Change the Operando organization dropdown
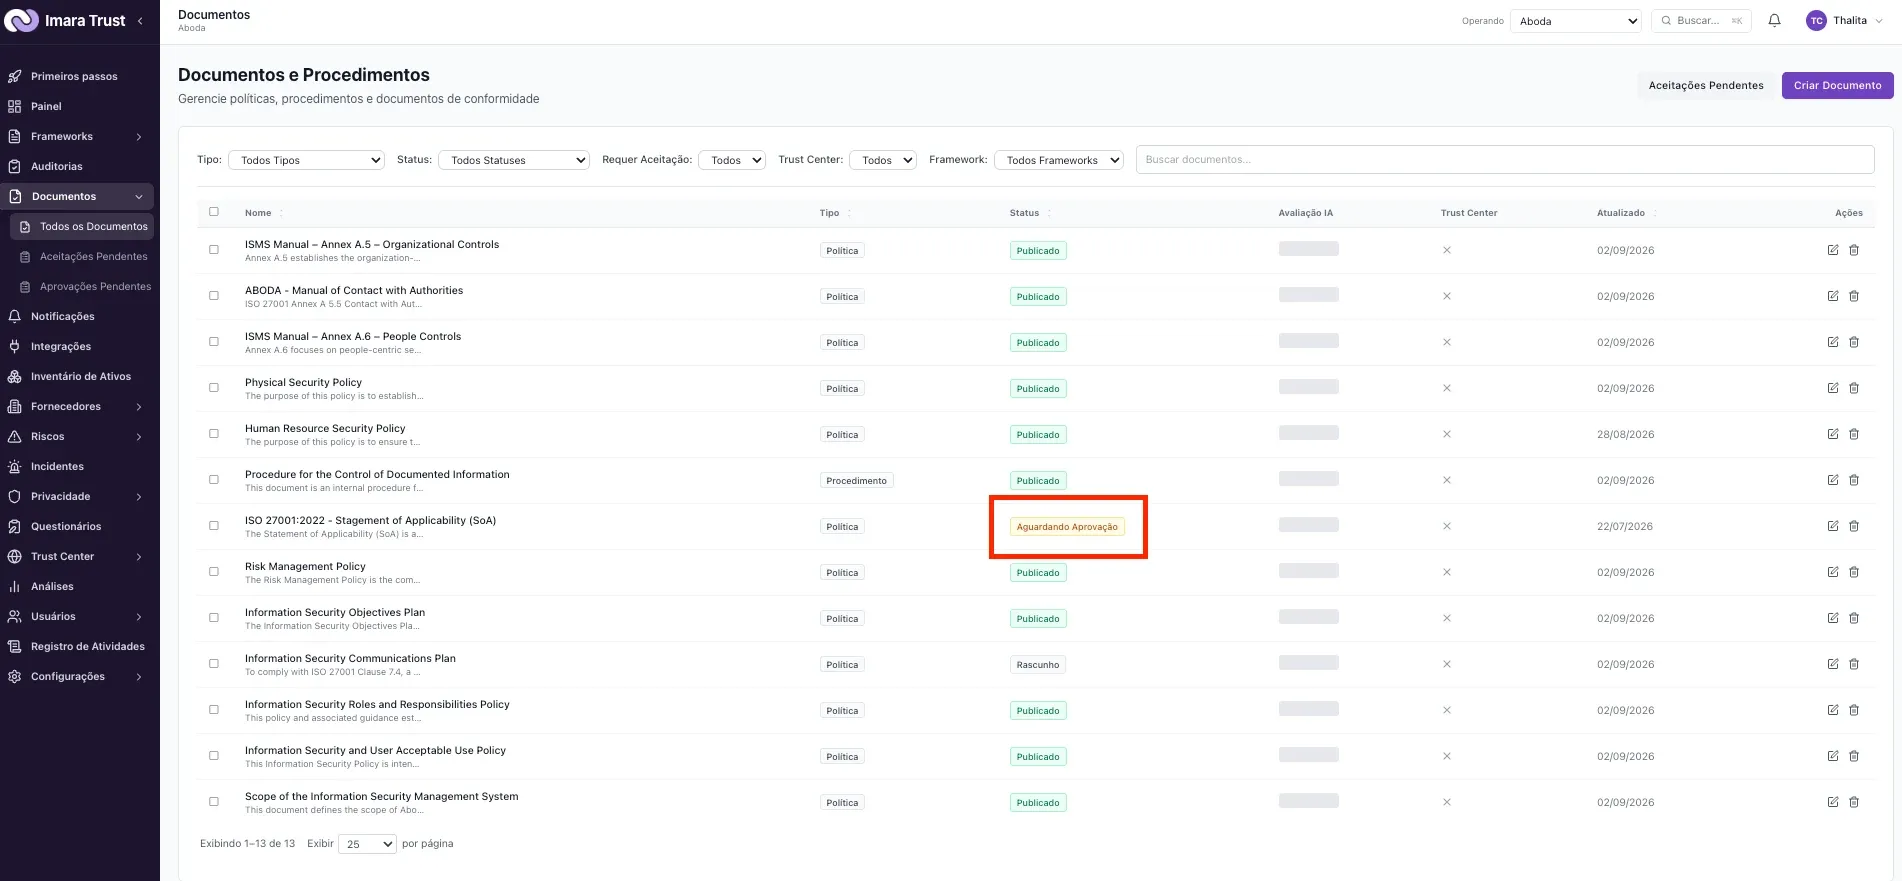This screenshot has height=881, width=1902. point(1576,21)
